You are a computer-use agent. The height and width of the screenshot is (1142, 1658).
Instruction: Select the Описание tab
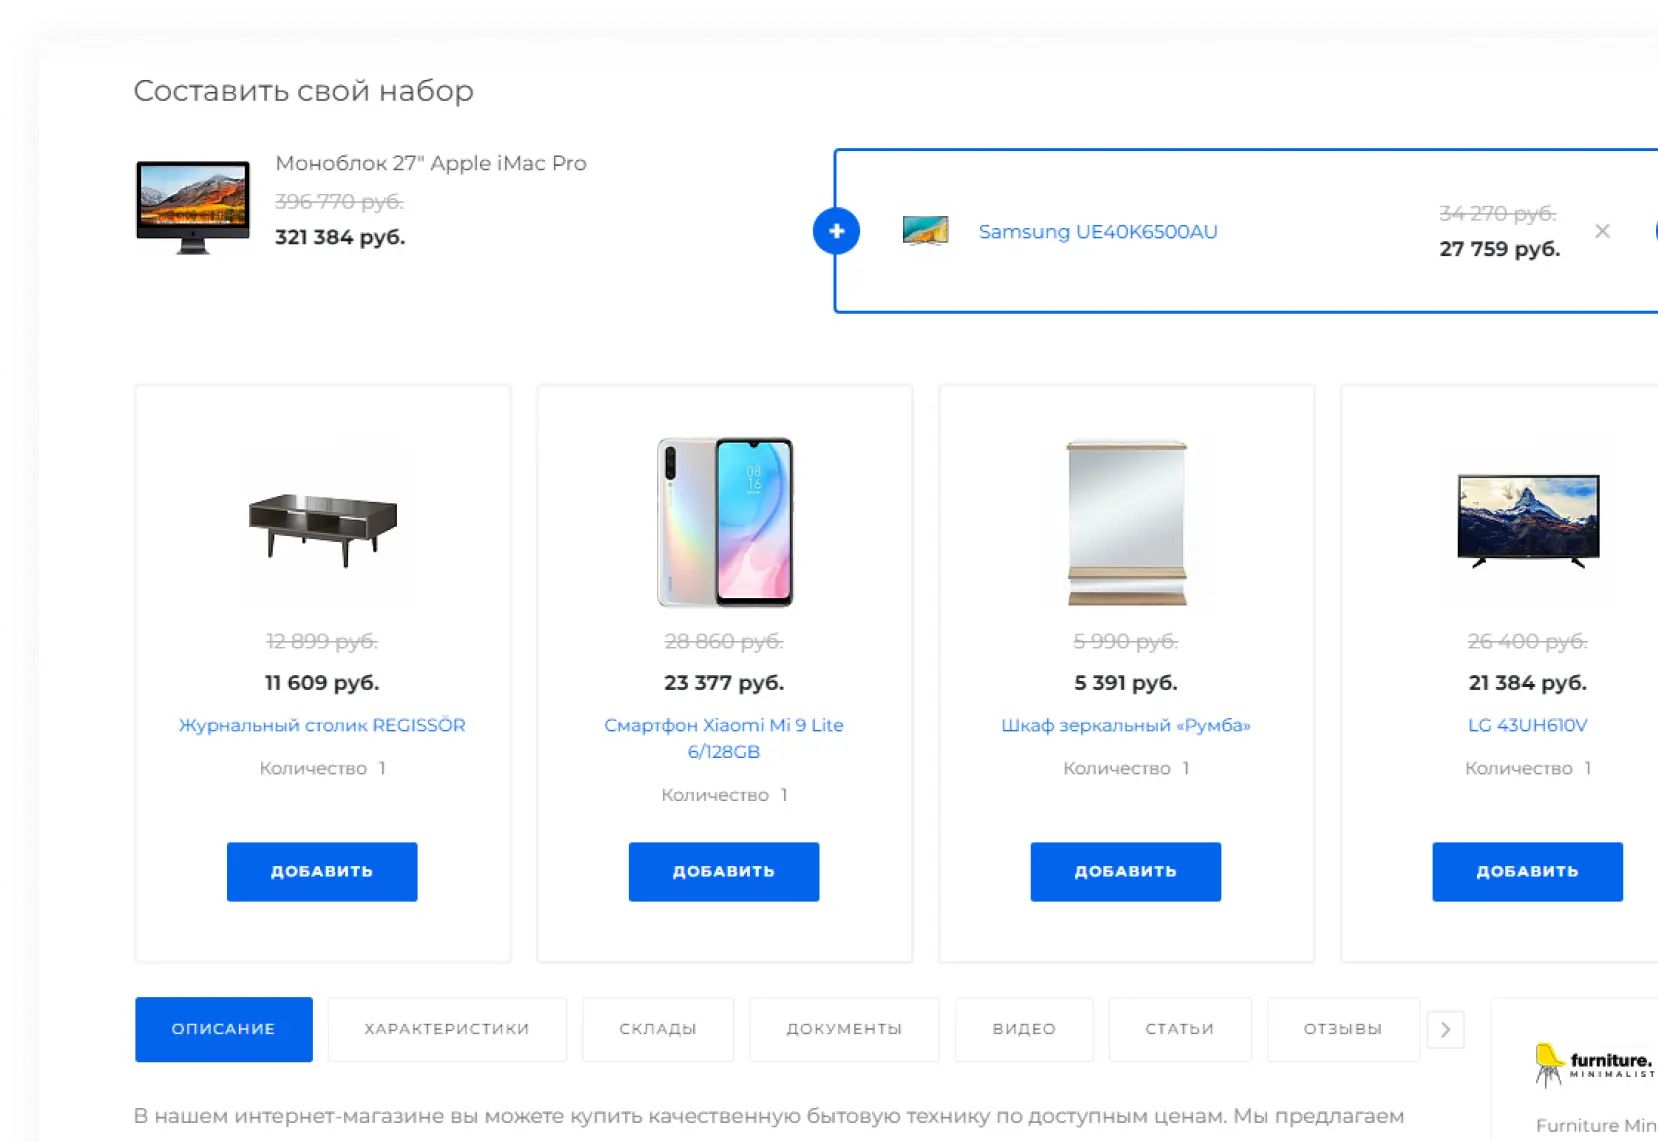(x=223, y=1029)
